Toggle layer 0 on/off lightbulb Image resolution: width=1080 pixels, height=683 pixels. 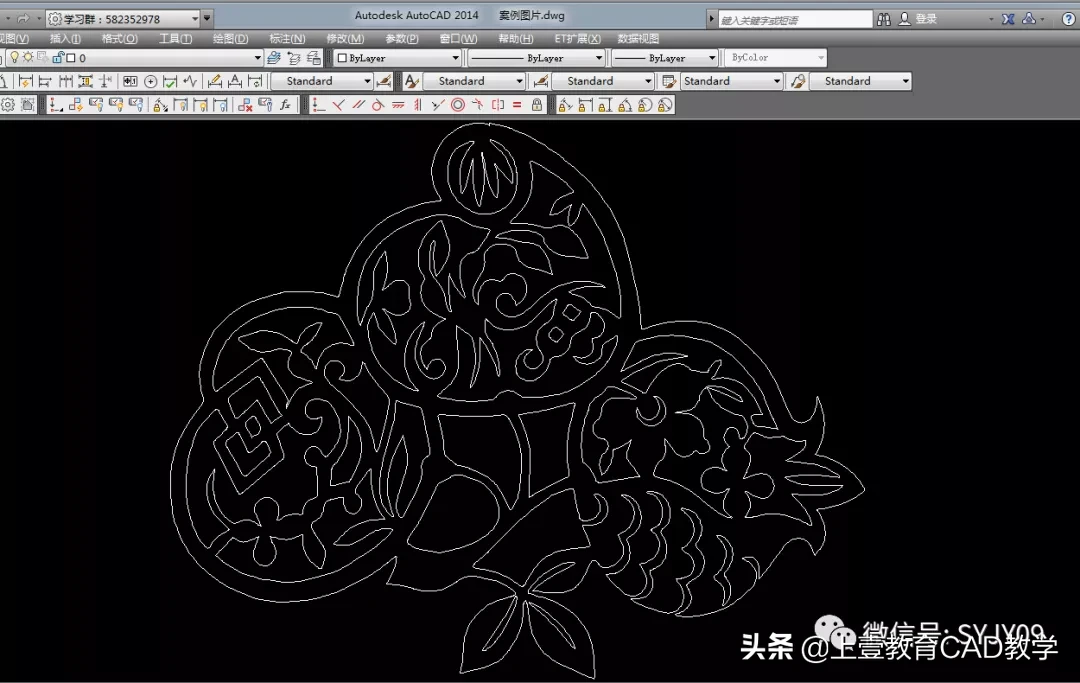14,58
